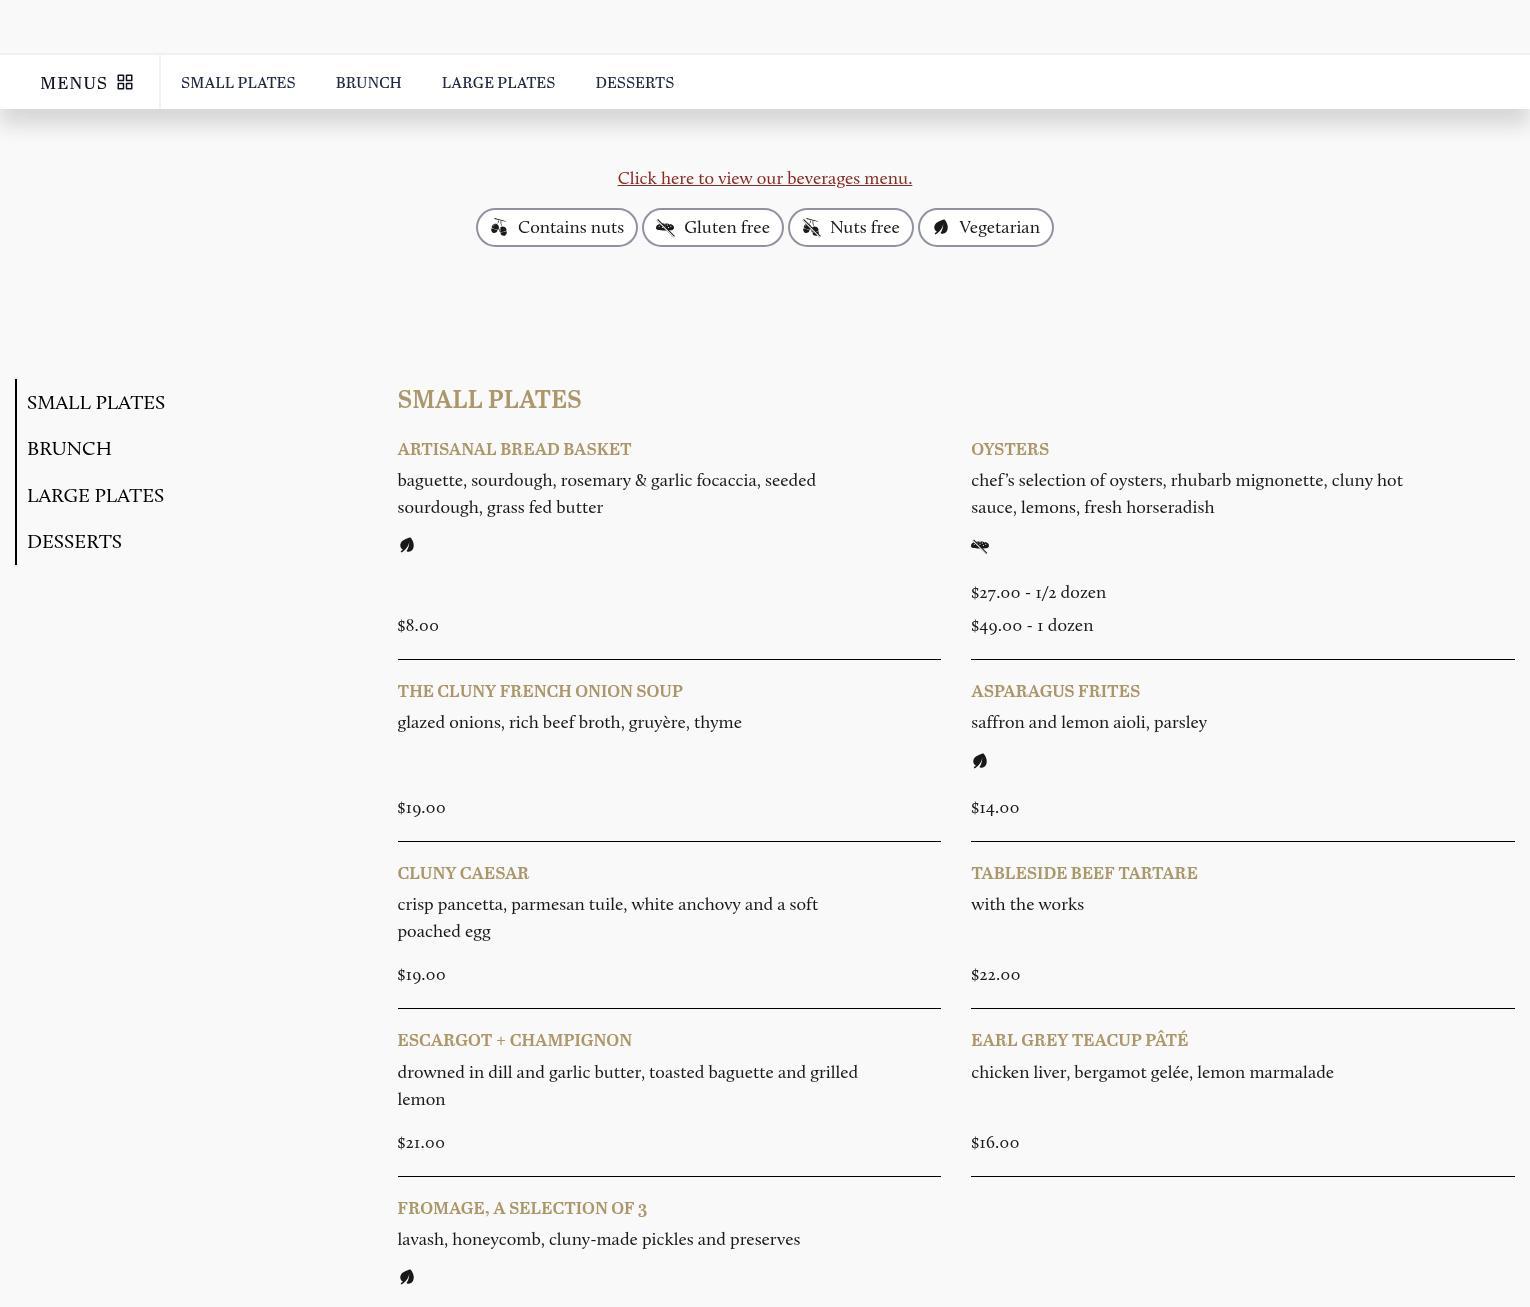Image resolution: width=1530 pixels, height=1307 pixels.
Task: Click vegetarian leaf icon under Fromage selection
Action: click(406, 1277)
